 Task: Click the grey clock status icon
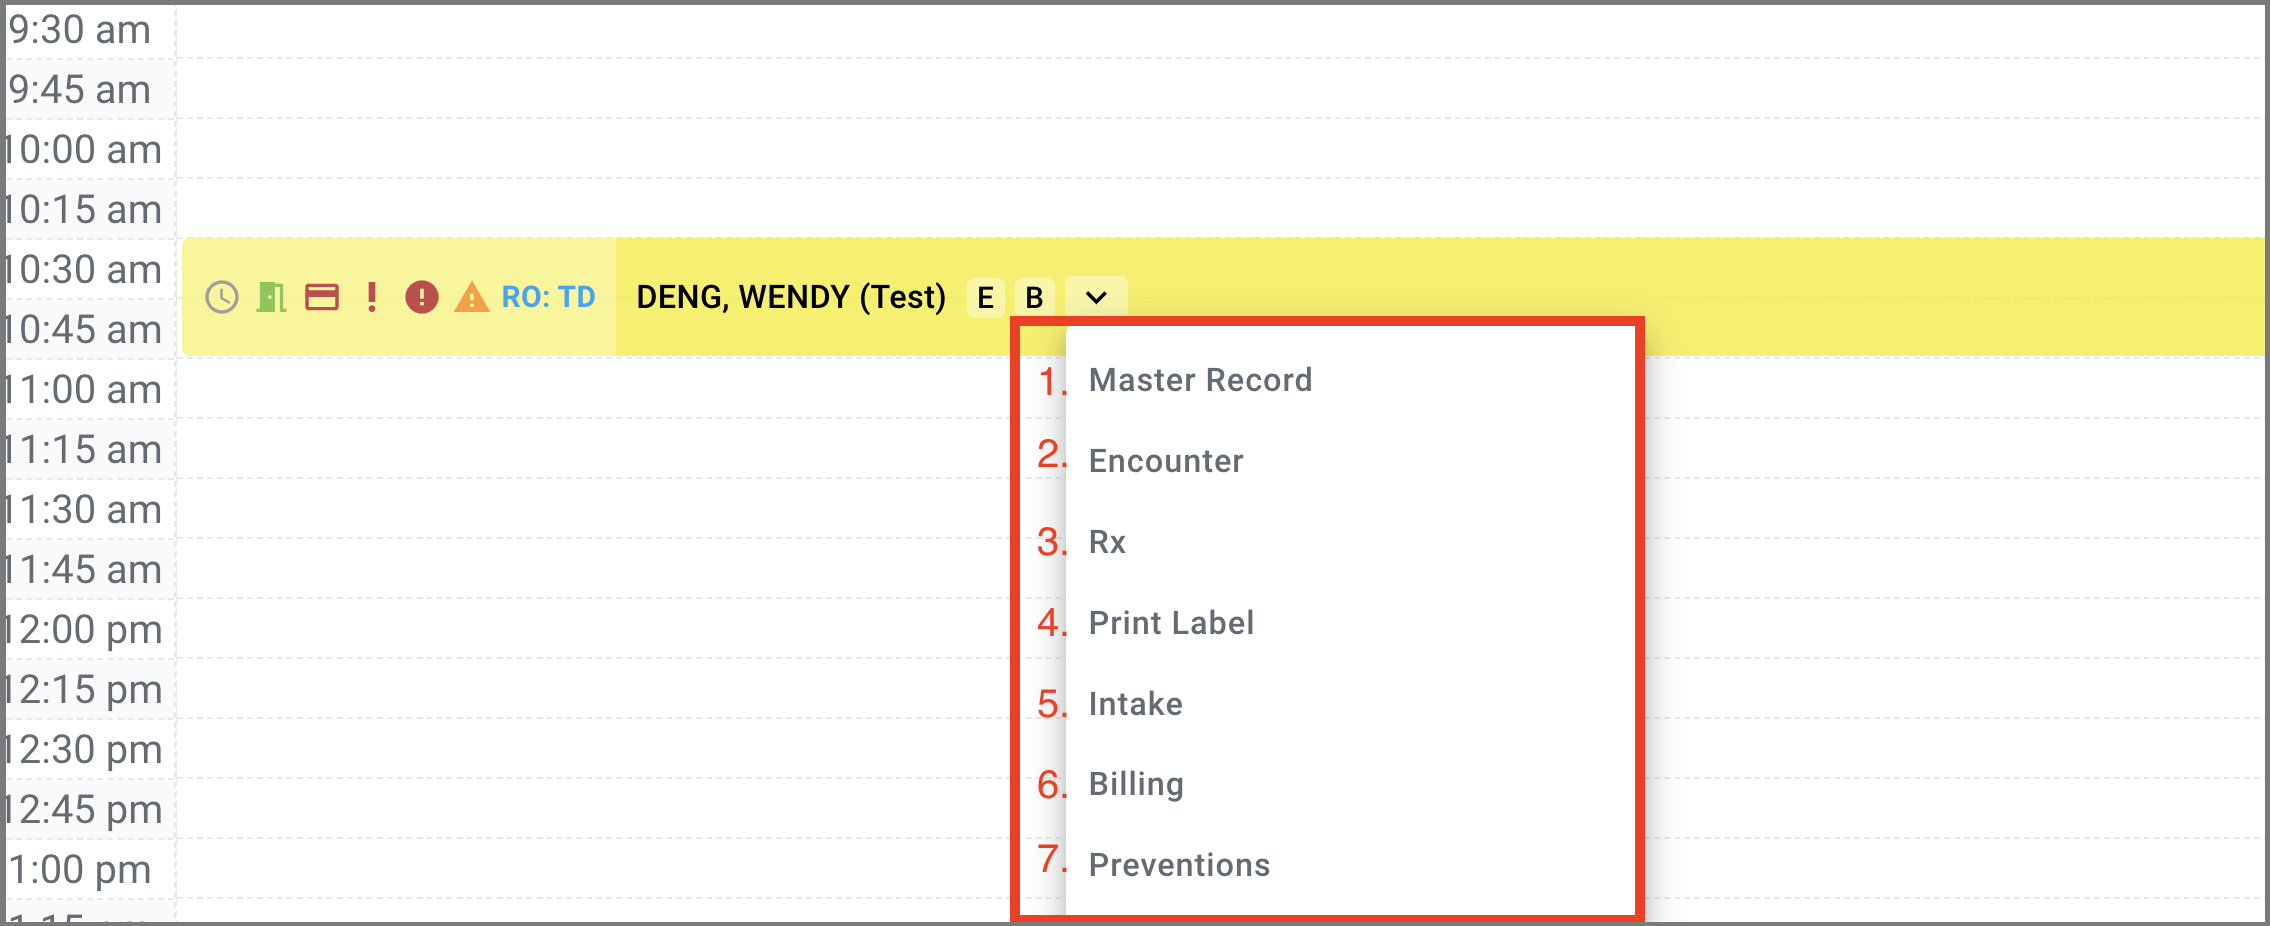click(x=222, y=297)
